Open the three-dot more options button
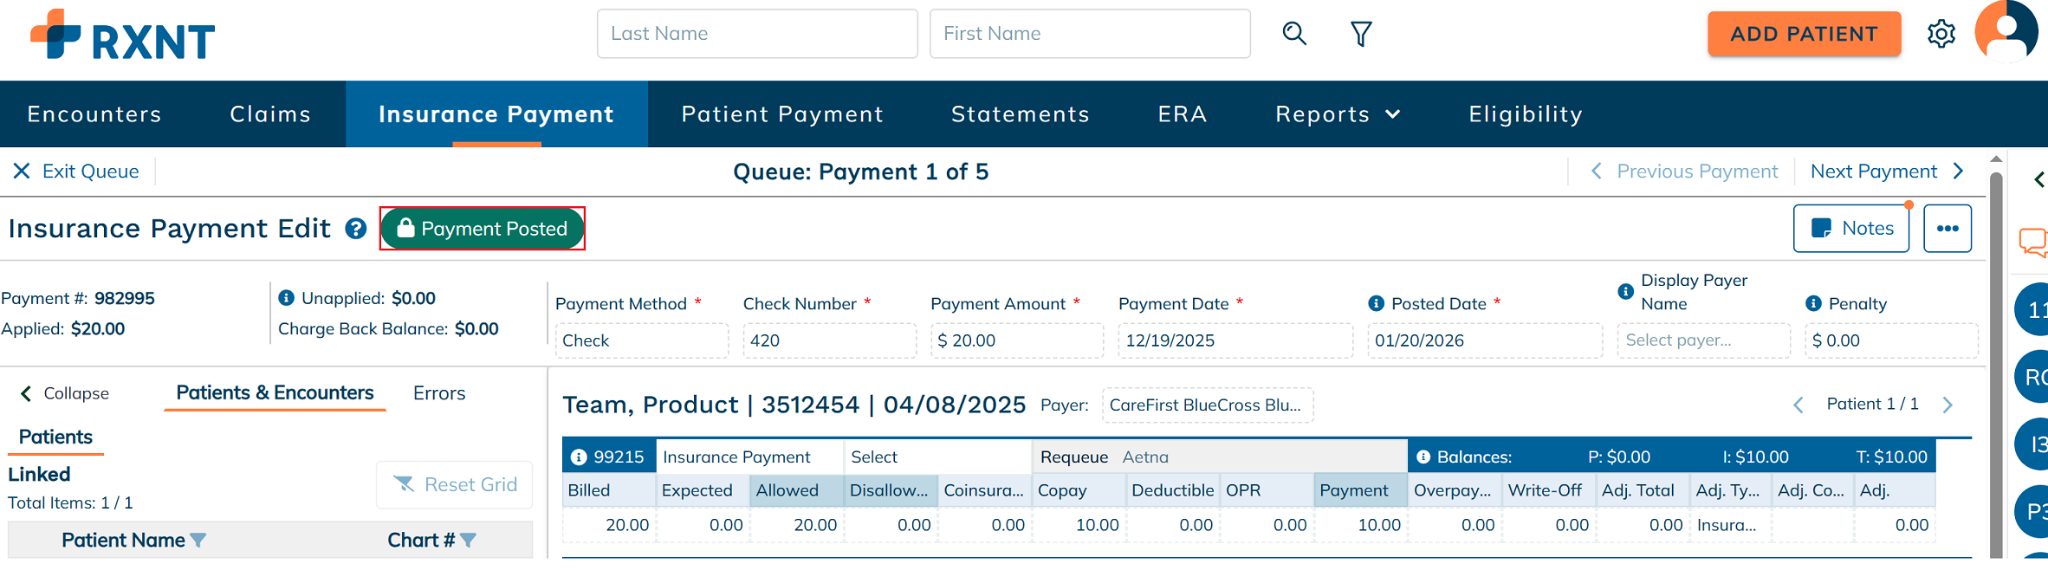This screenshot has width=2048, height=568. click(x=1947, y=228)
